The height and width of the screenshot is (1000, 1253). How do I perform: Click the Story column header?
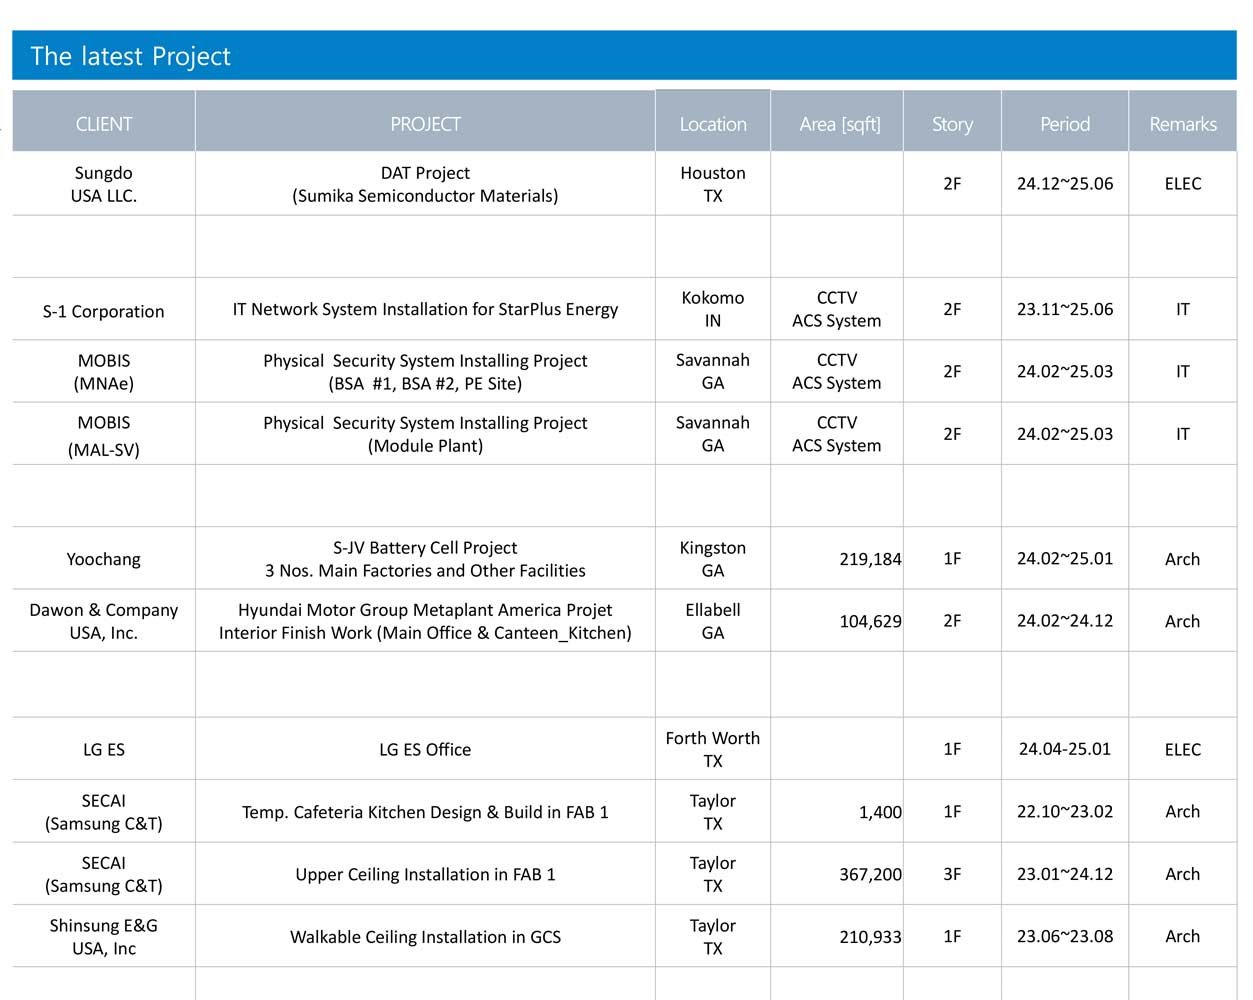[952, 124]
